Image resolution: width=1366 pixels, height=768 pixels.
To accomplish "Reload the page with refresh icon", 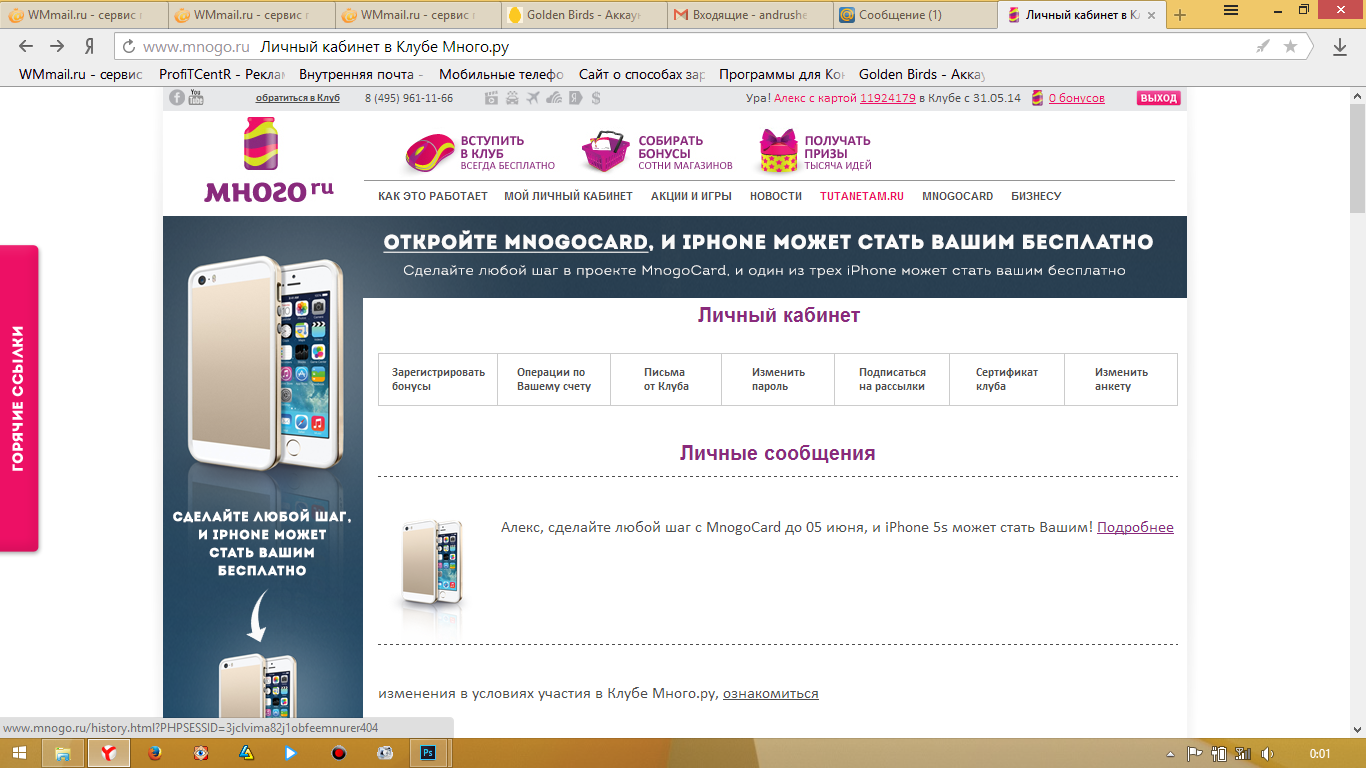I will (128, 47).
